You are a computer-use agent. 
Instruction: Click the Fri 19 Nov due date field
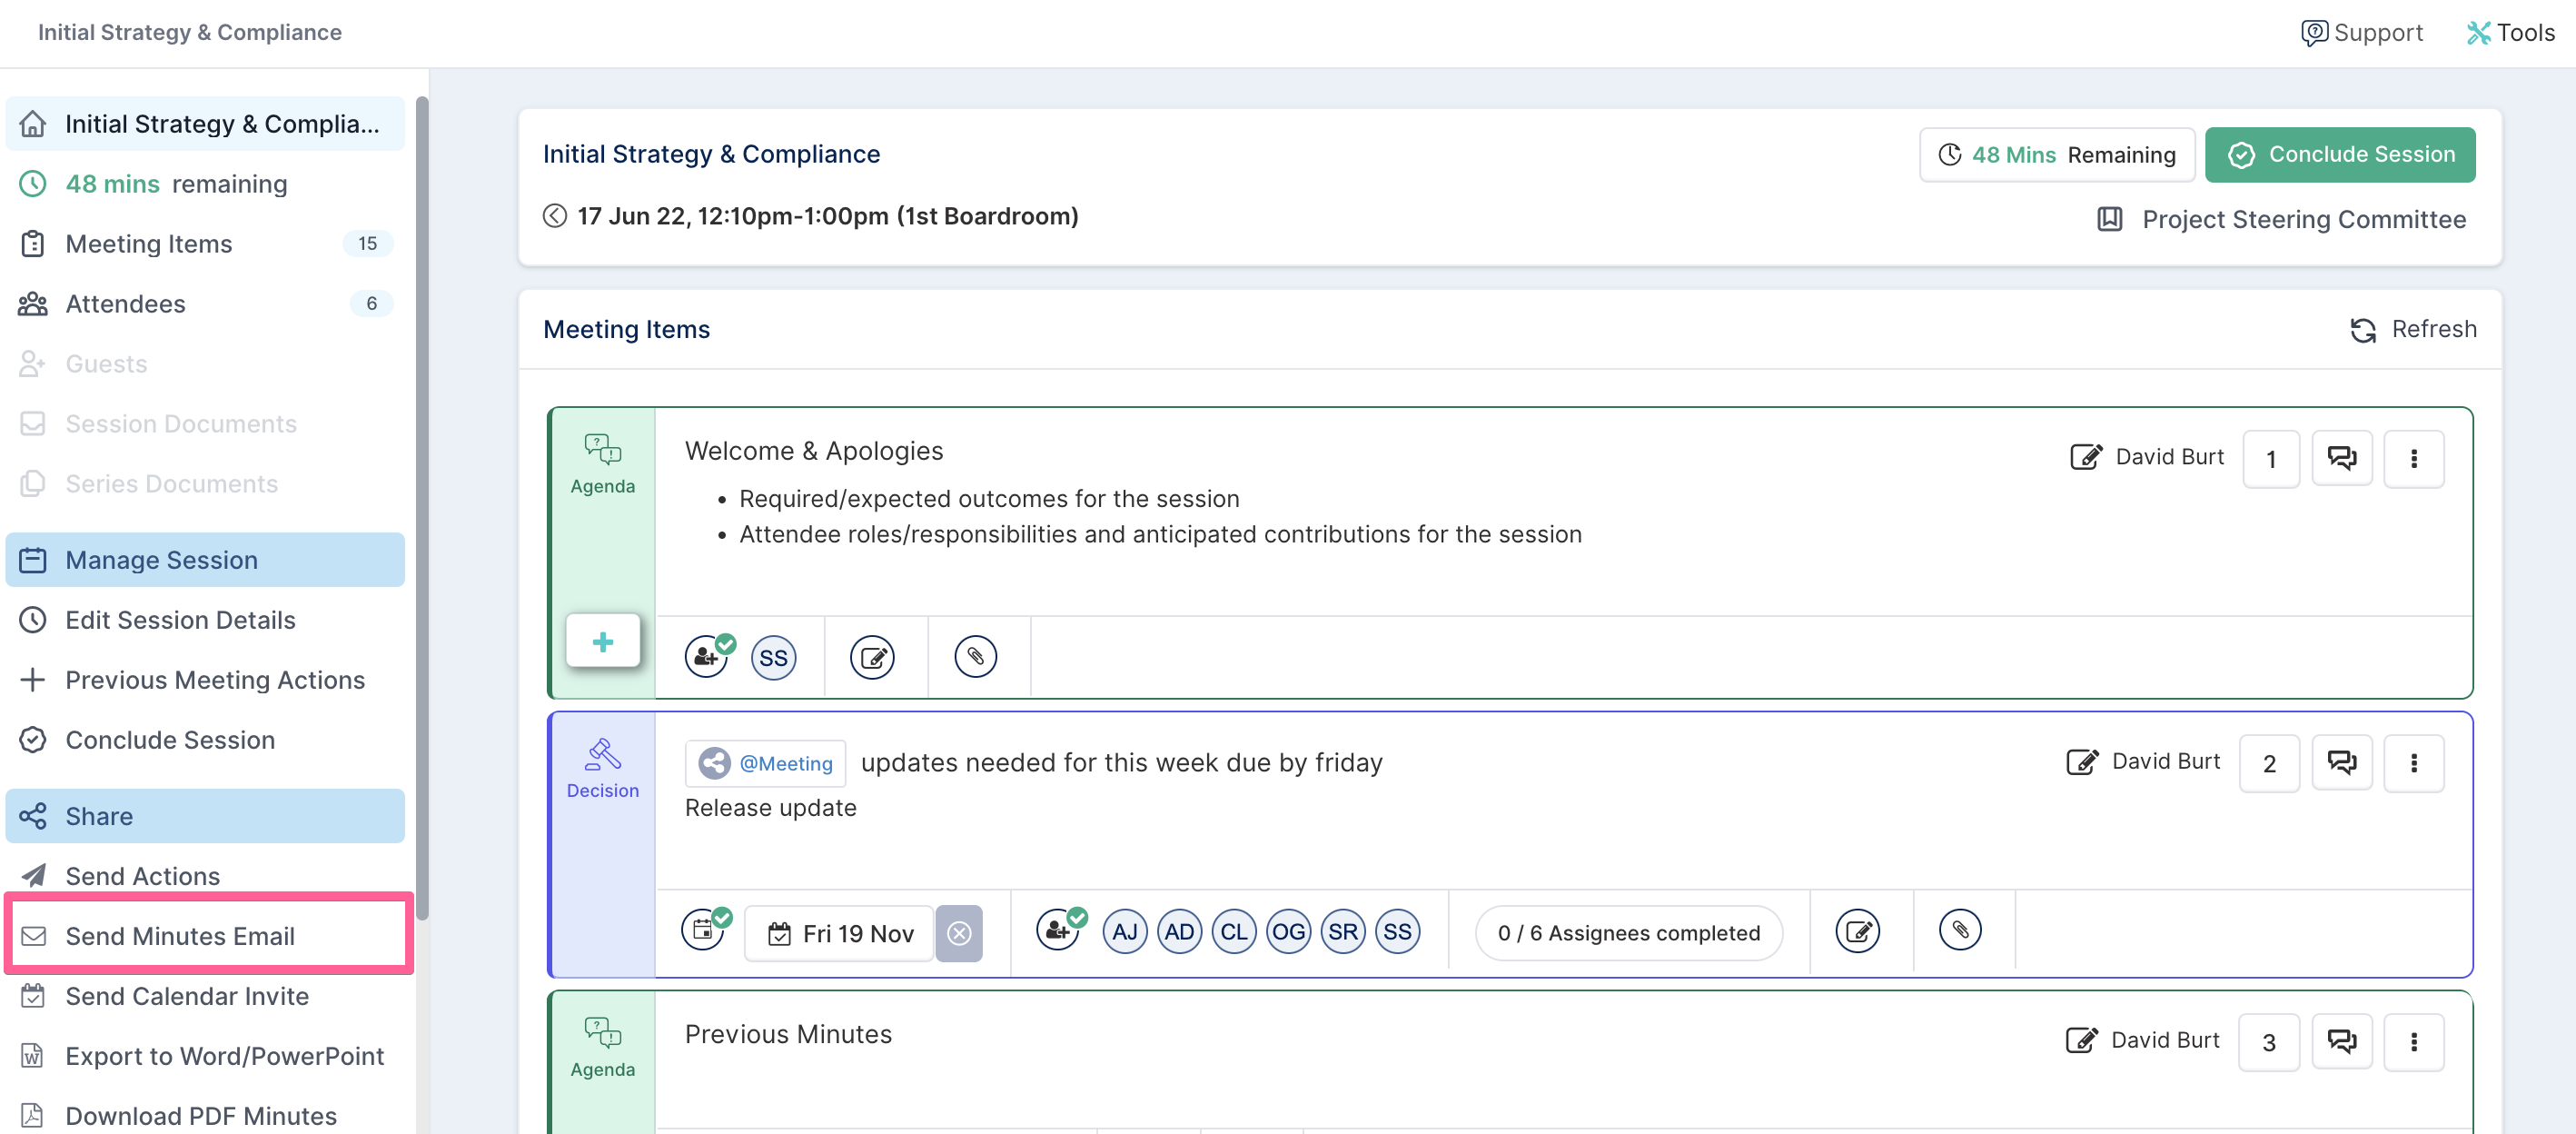(x=840, y=933)
